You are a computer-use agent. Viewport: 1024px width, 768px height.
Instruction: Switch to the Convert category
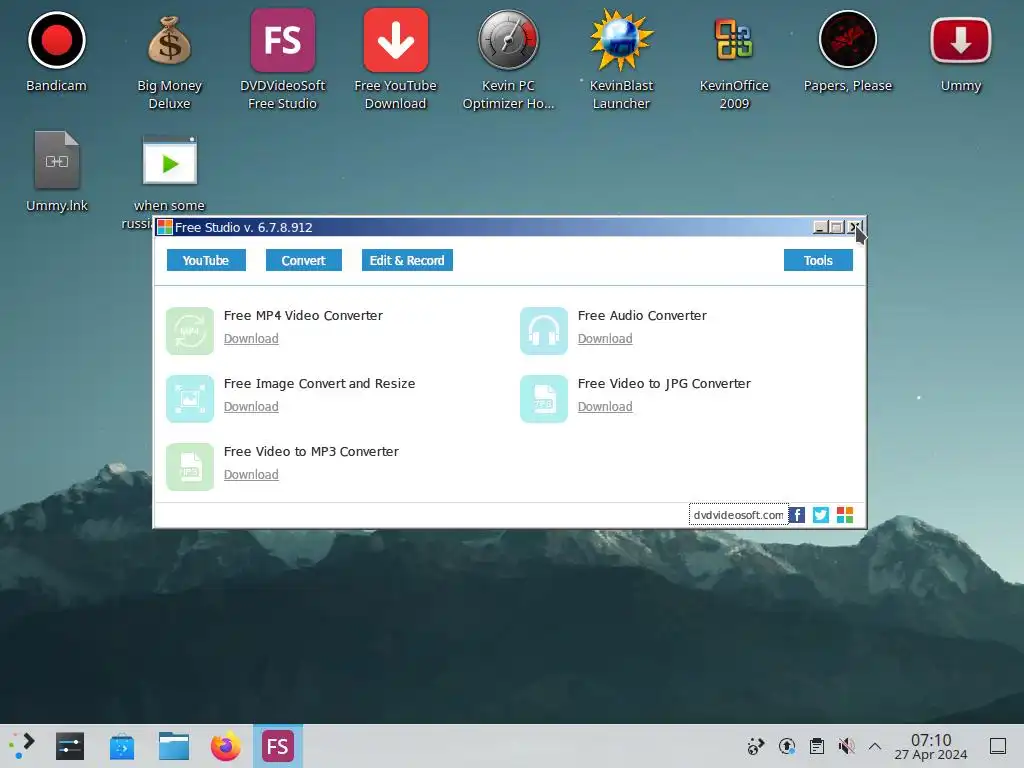(304, 260)
